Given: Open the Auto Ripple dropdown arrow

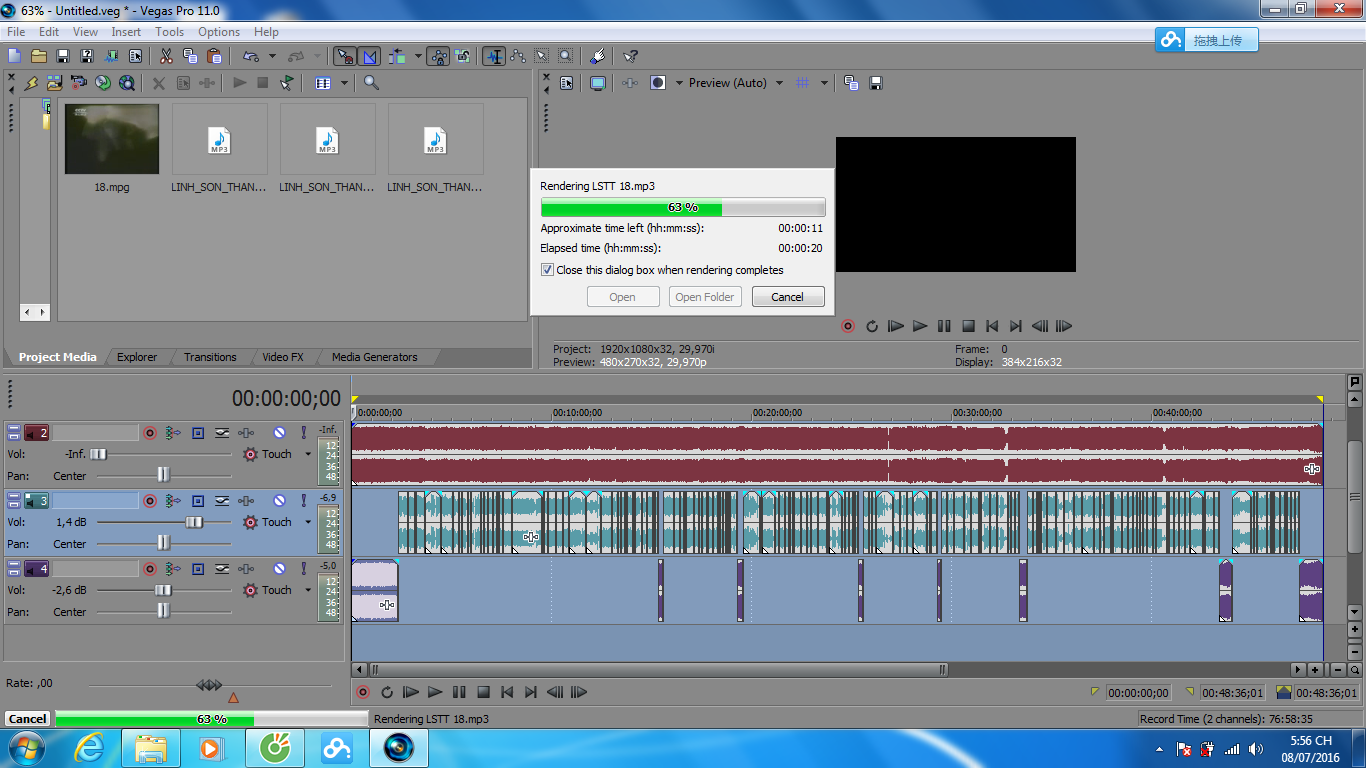Looking at the screenshot, I should click(418, 56).
